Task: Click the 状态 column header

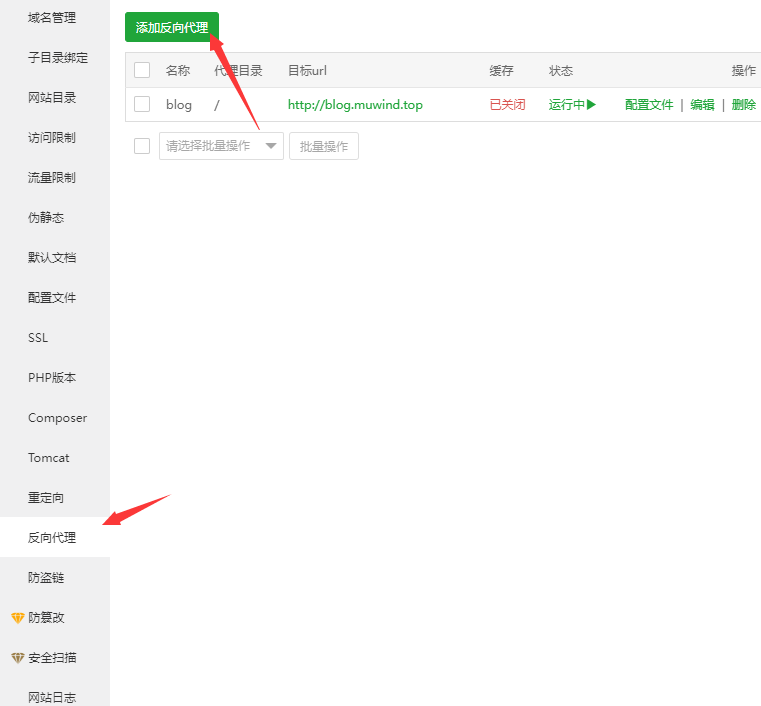Action: point(561,71)
